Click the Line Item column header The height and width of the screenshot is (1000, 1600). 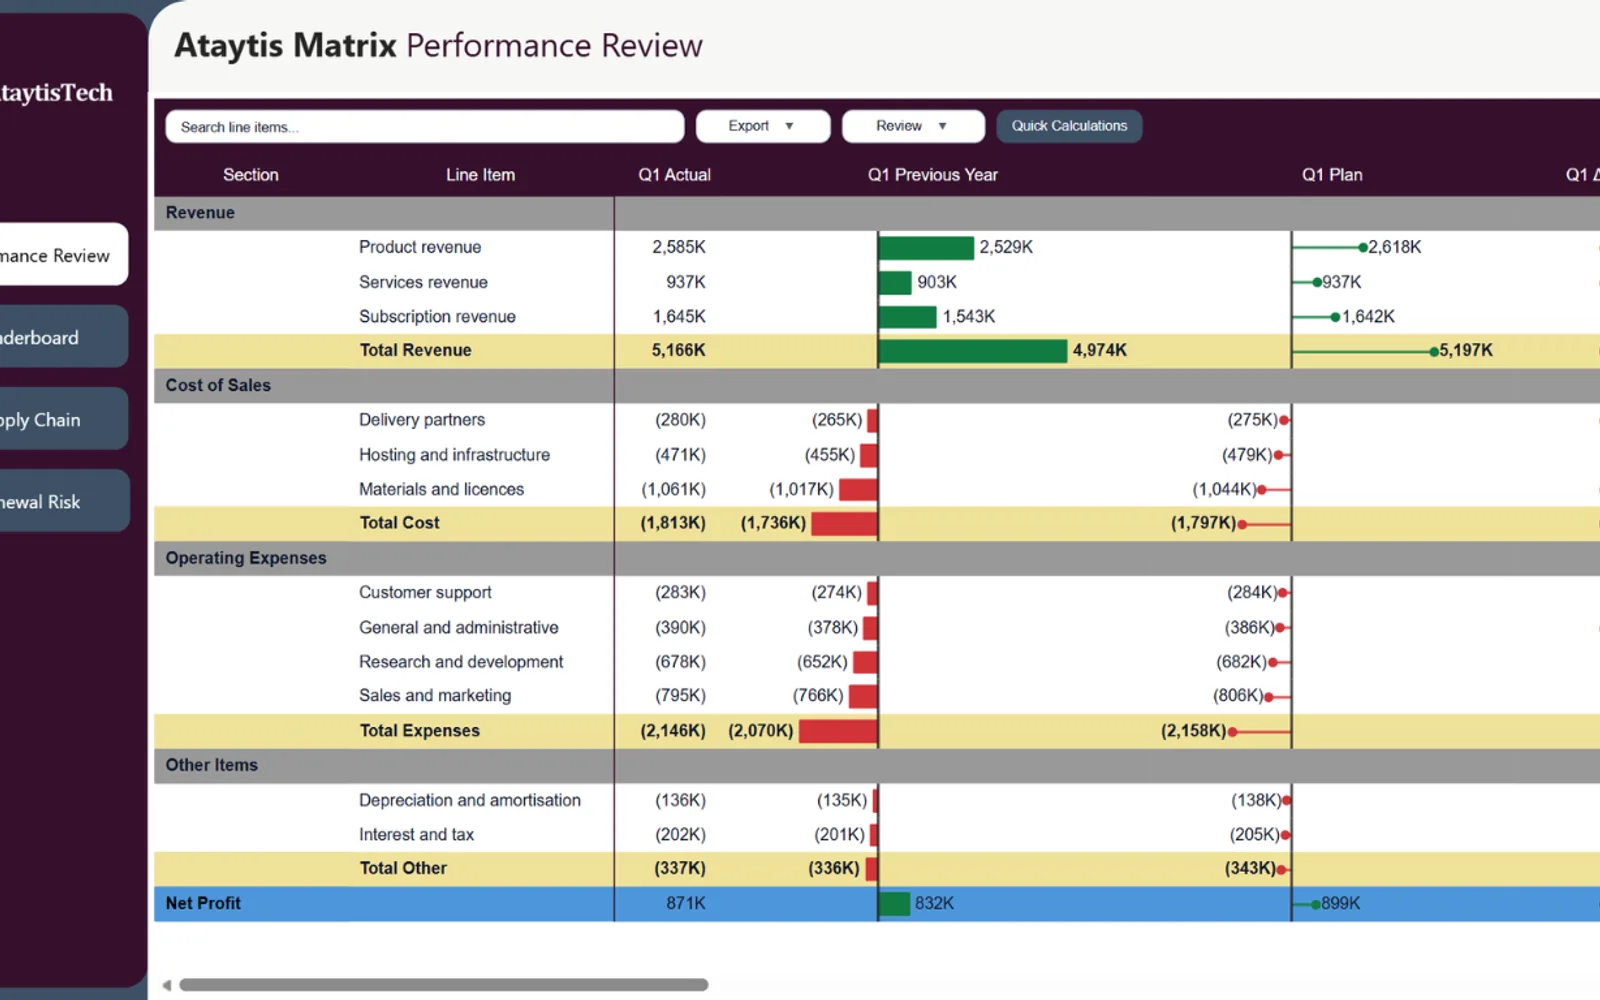[481, 175]
